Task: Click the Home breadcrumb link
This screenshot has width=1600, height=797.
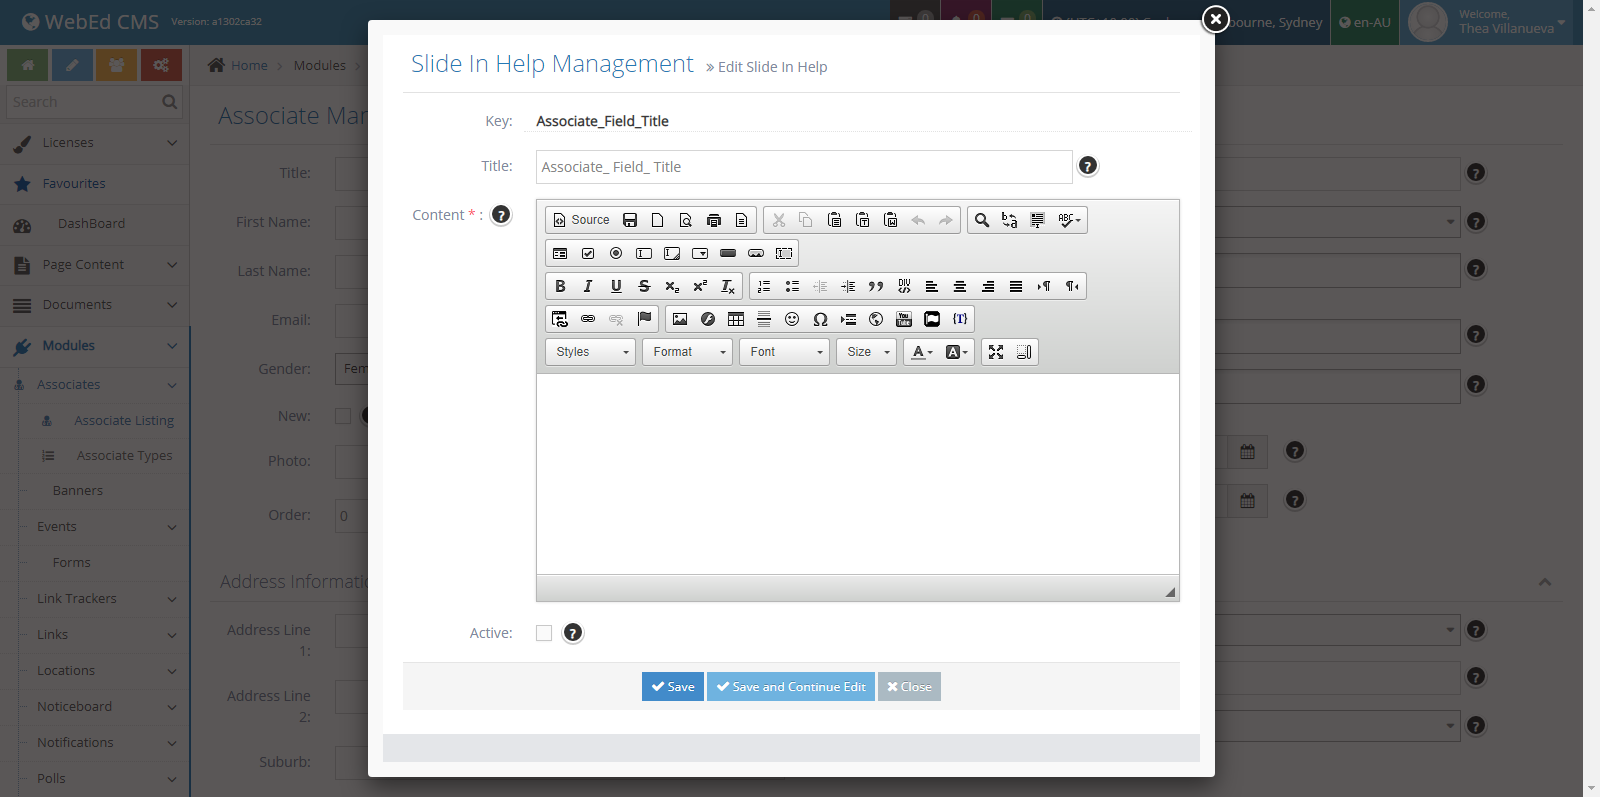Action: 249,66
